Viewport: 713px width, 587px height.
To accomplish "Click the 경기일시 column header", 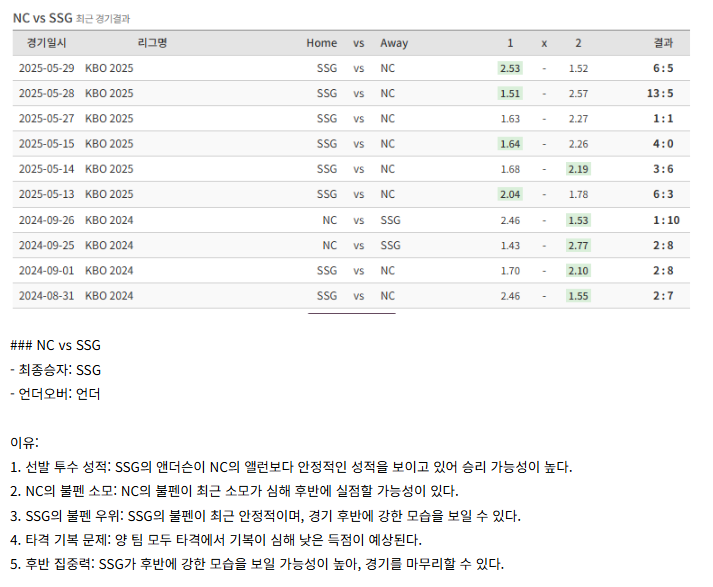I will pos(46,43).
